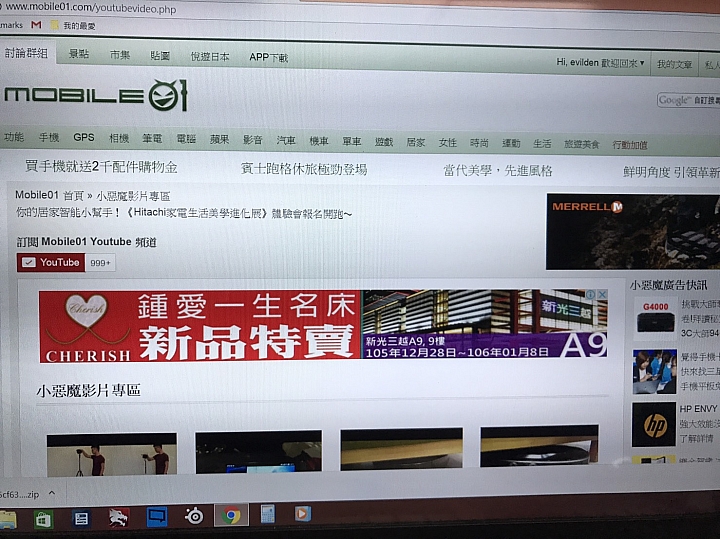Image resolution: width=720 pixels, height=539 pixels.
Task: Open the Windows Store taskbar icon
Action: coord(44,520)
